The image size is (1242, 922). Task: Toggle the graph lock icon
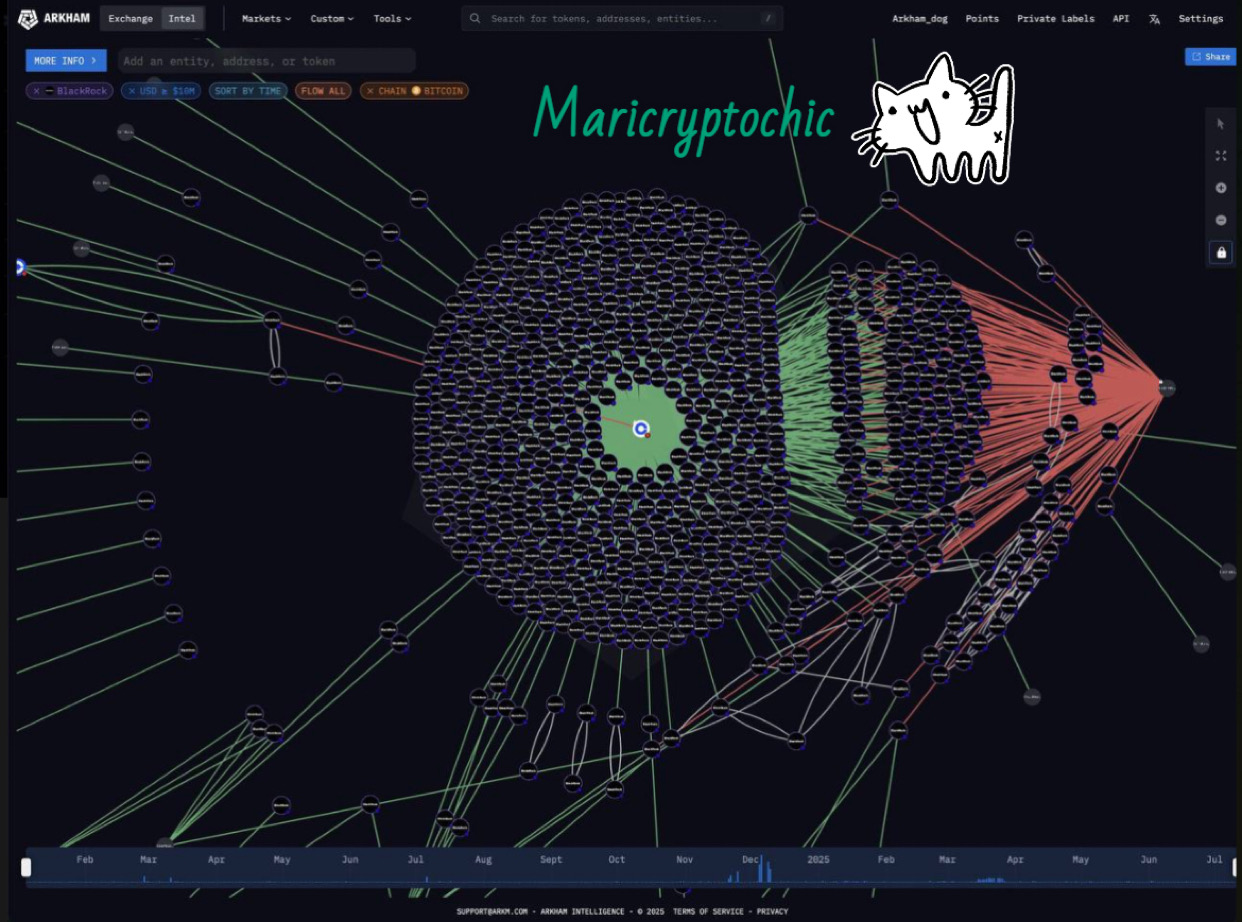1221,253
